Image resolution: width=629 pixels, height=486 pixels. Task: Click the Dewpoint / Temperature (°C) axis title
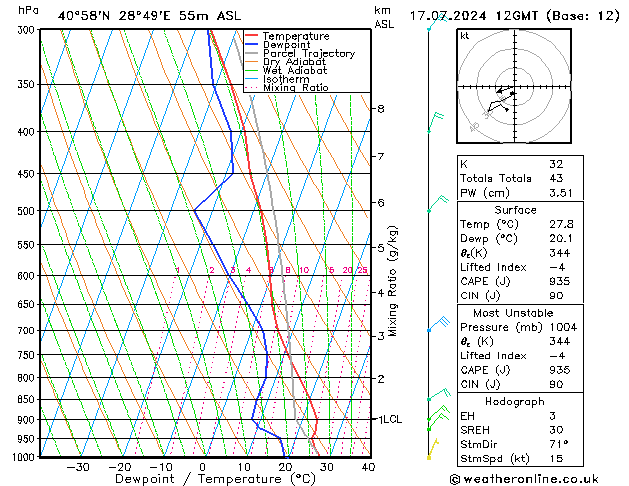pyautogui.click(x=215, y=479)
